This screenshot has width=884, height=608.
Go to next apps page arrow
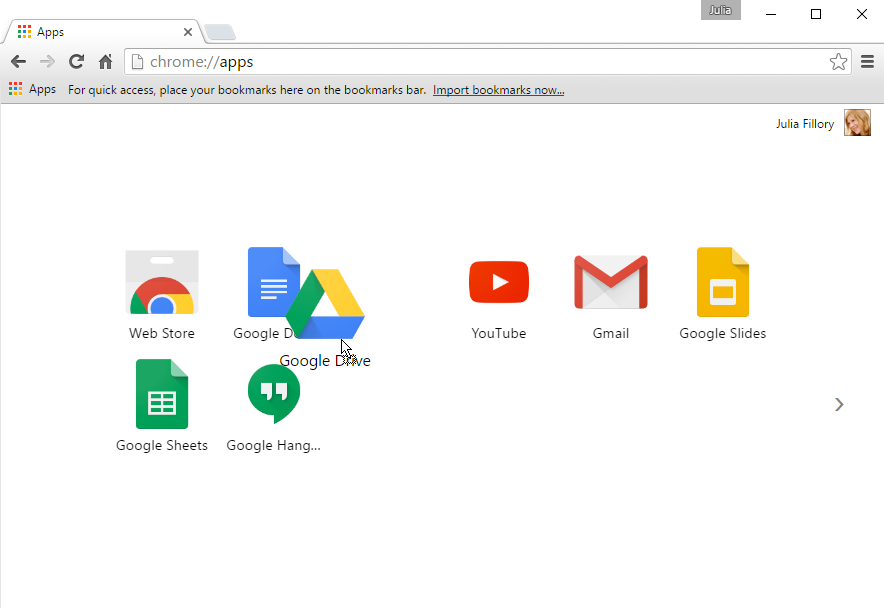839,405
